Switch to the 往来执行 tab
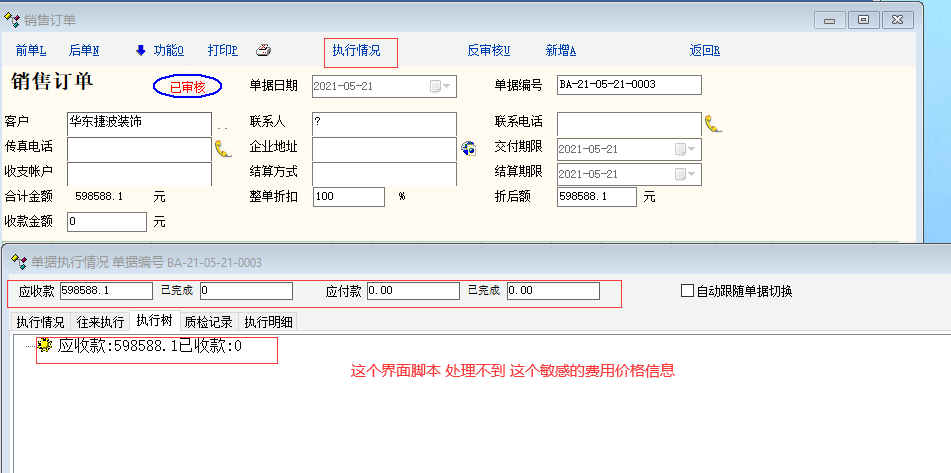This screenshot has width=951, height=473. (x=100, y=322)
